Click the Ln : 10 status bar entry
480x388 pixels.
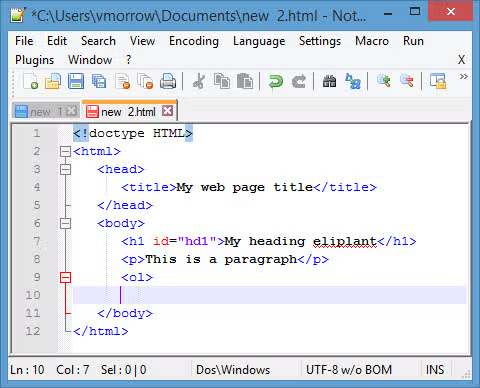(x=27, y=370)
